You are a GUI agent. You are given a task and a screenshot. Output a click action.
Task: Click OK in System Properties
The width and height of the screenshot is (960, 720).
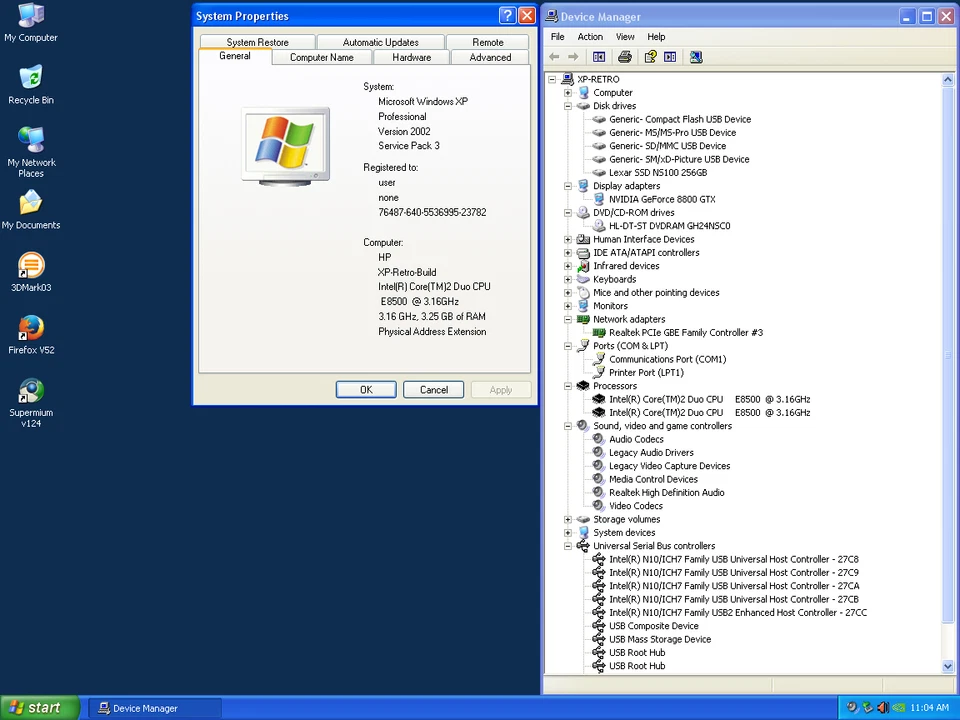coord(365,389)
